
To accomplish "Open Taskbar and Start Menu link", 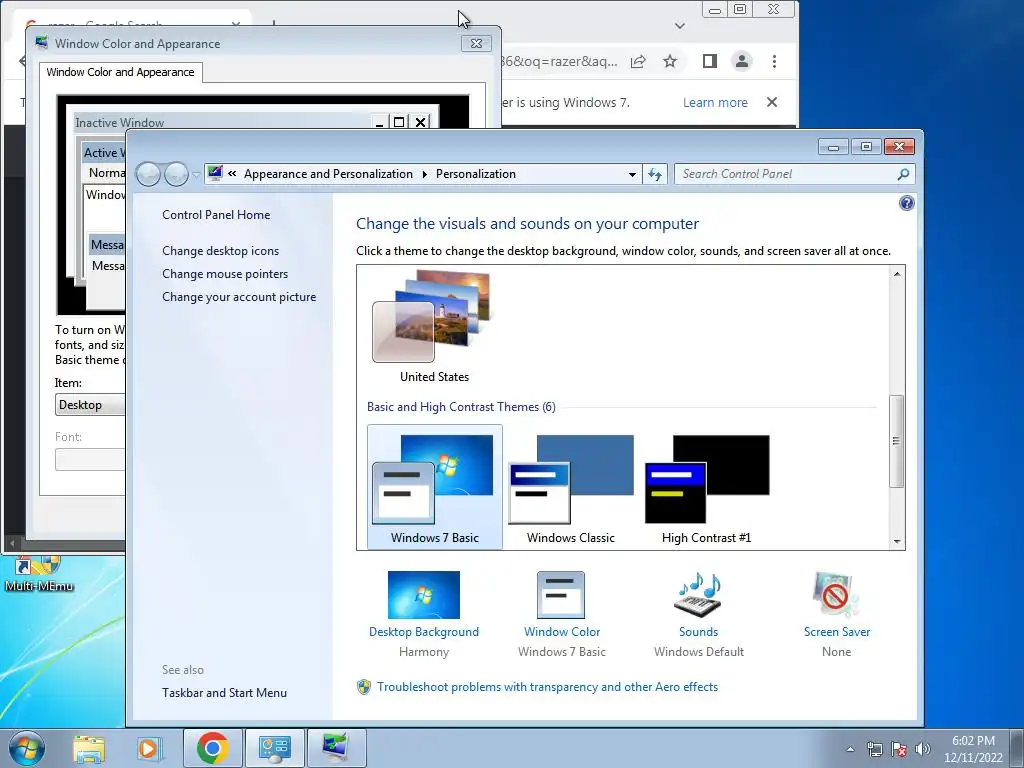I will click(x=224, y=693).
